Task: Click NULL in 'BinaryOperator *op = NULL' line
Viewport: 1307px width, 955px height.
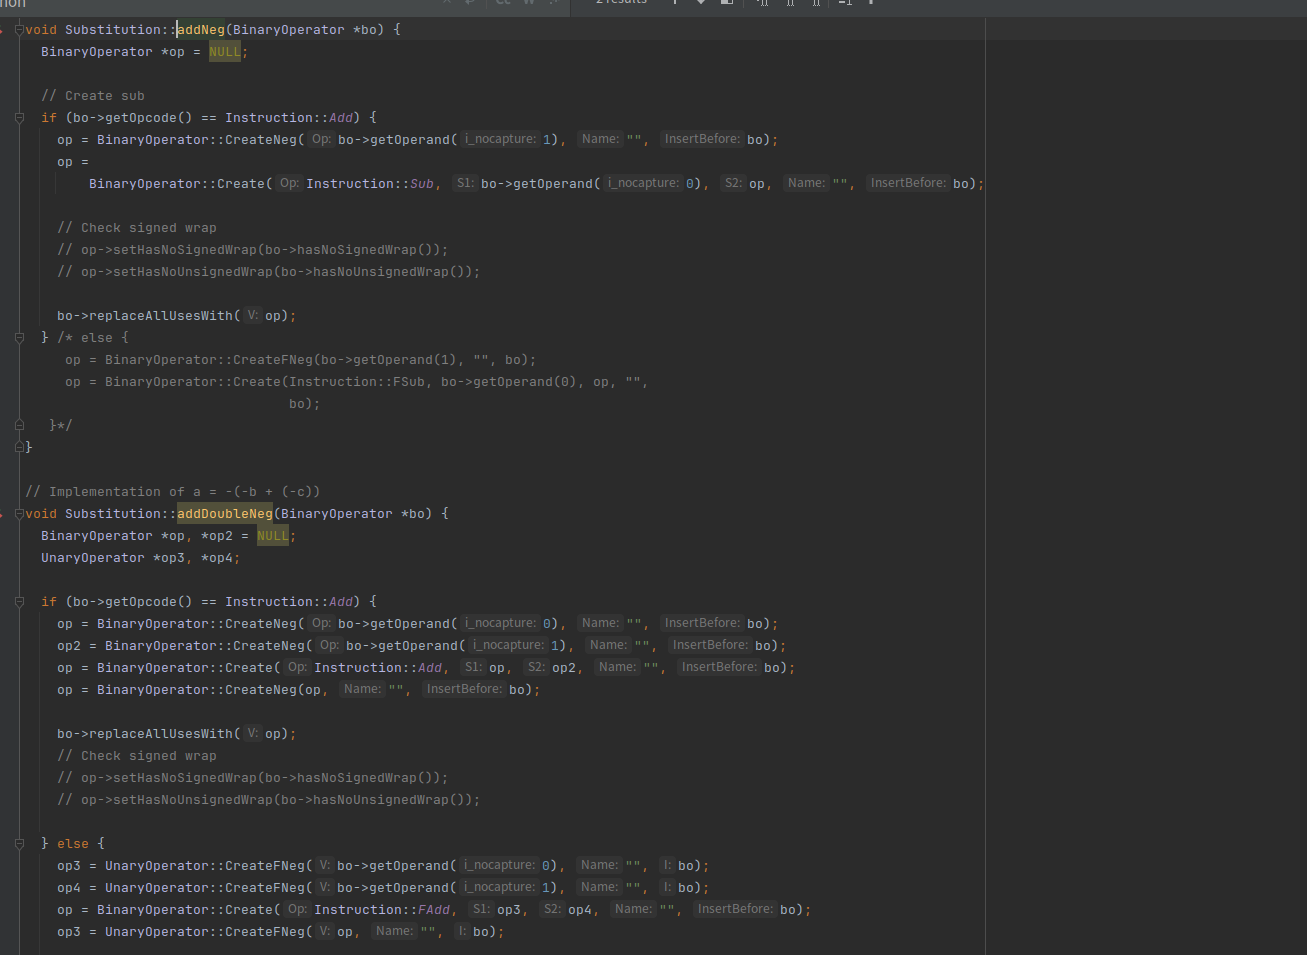Action: pyautogui.click(x=225, y=52)
